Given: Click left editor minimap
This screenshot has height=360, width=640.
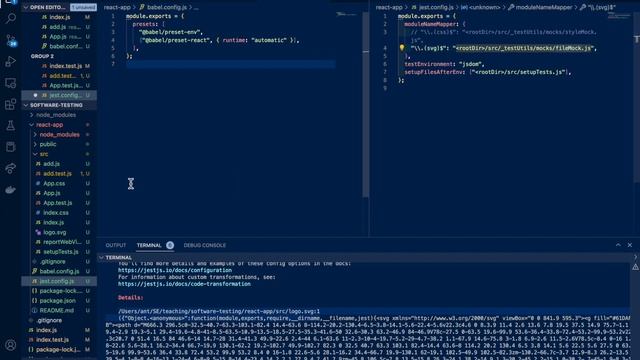Looking at the screenshot, I should tap(347, 14).
